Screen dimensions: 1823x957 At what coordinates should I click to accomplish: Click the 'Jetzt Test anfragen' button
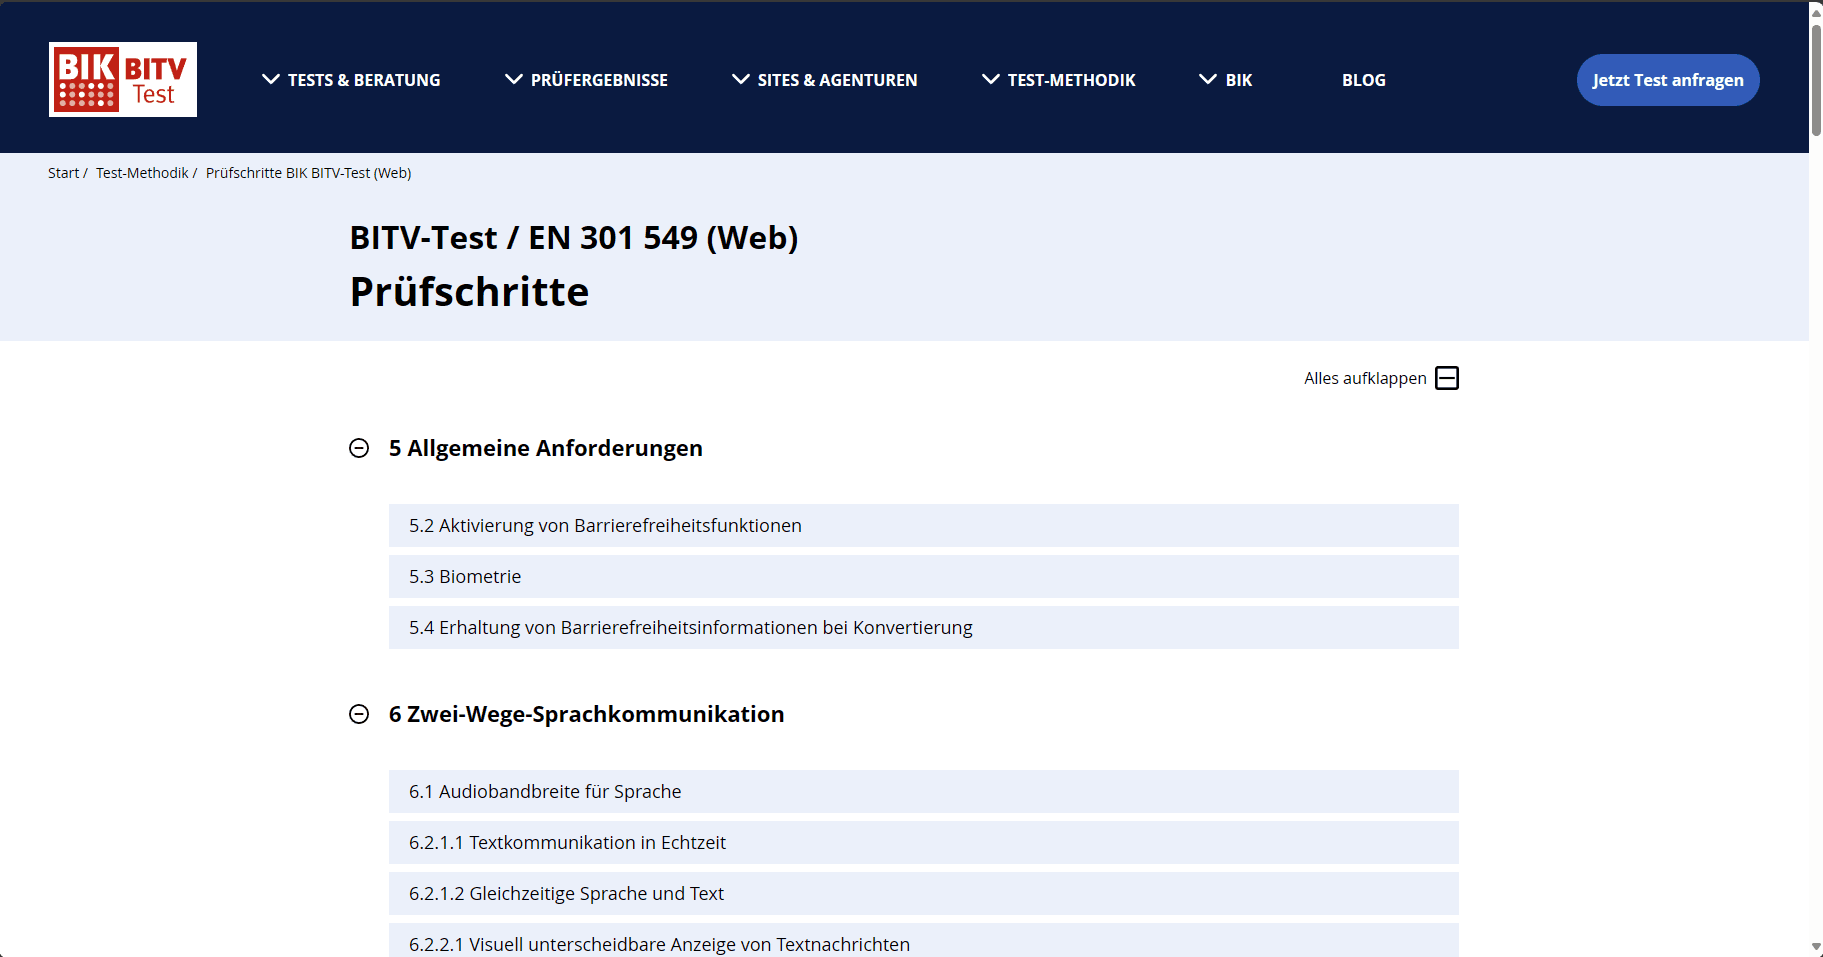tap(1666, 80)
